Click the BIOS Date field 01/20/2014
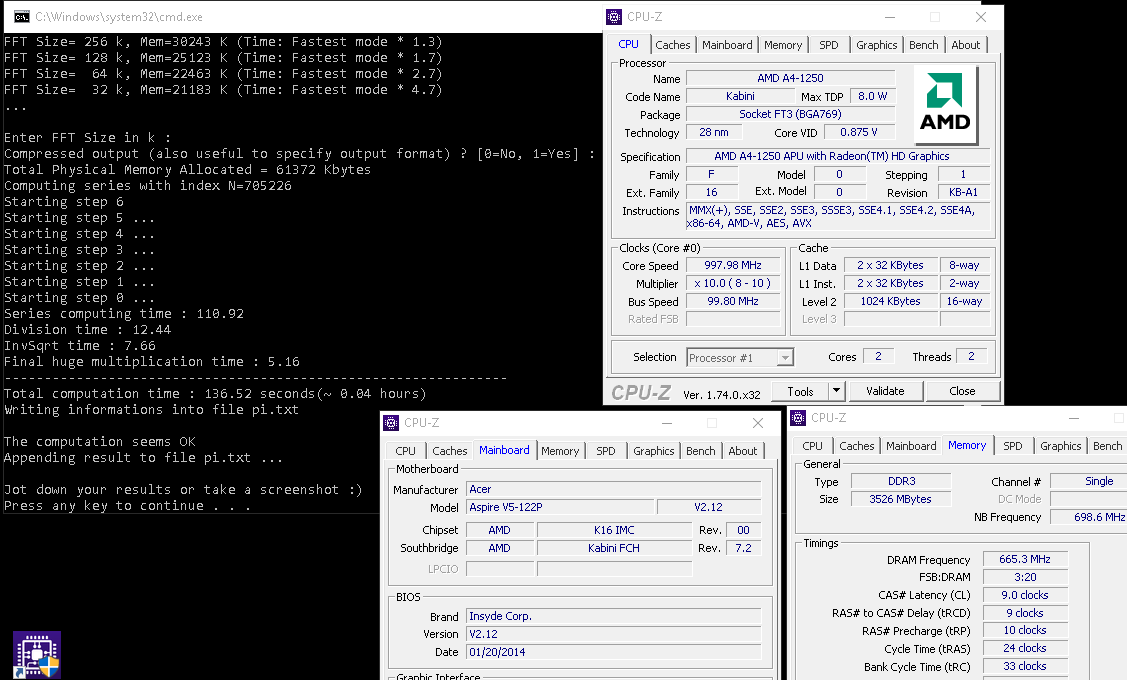This screenshot has height=680, width=1127. click(x=614, y=652)
